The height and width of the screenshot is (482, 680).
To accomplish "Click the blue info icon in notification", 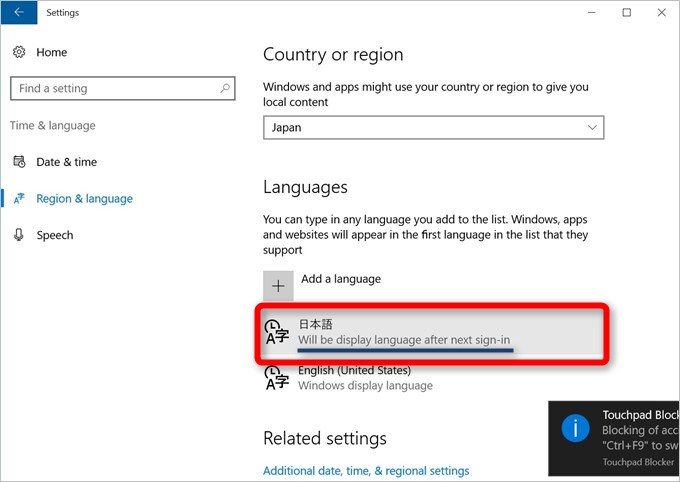I will tap(575, 429).
